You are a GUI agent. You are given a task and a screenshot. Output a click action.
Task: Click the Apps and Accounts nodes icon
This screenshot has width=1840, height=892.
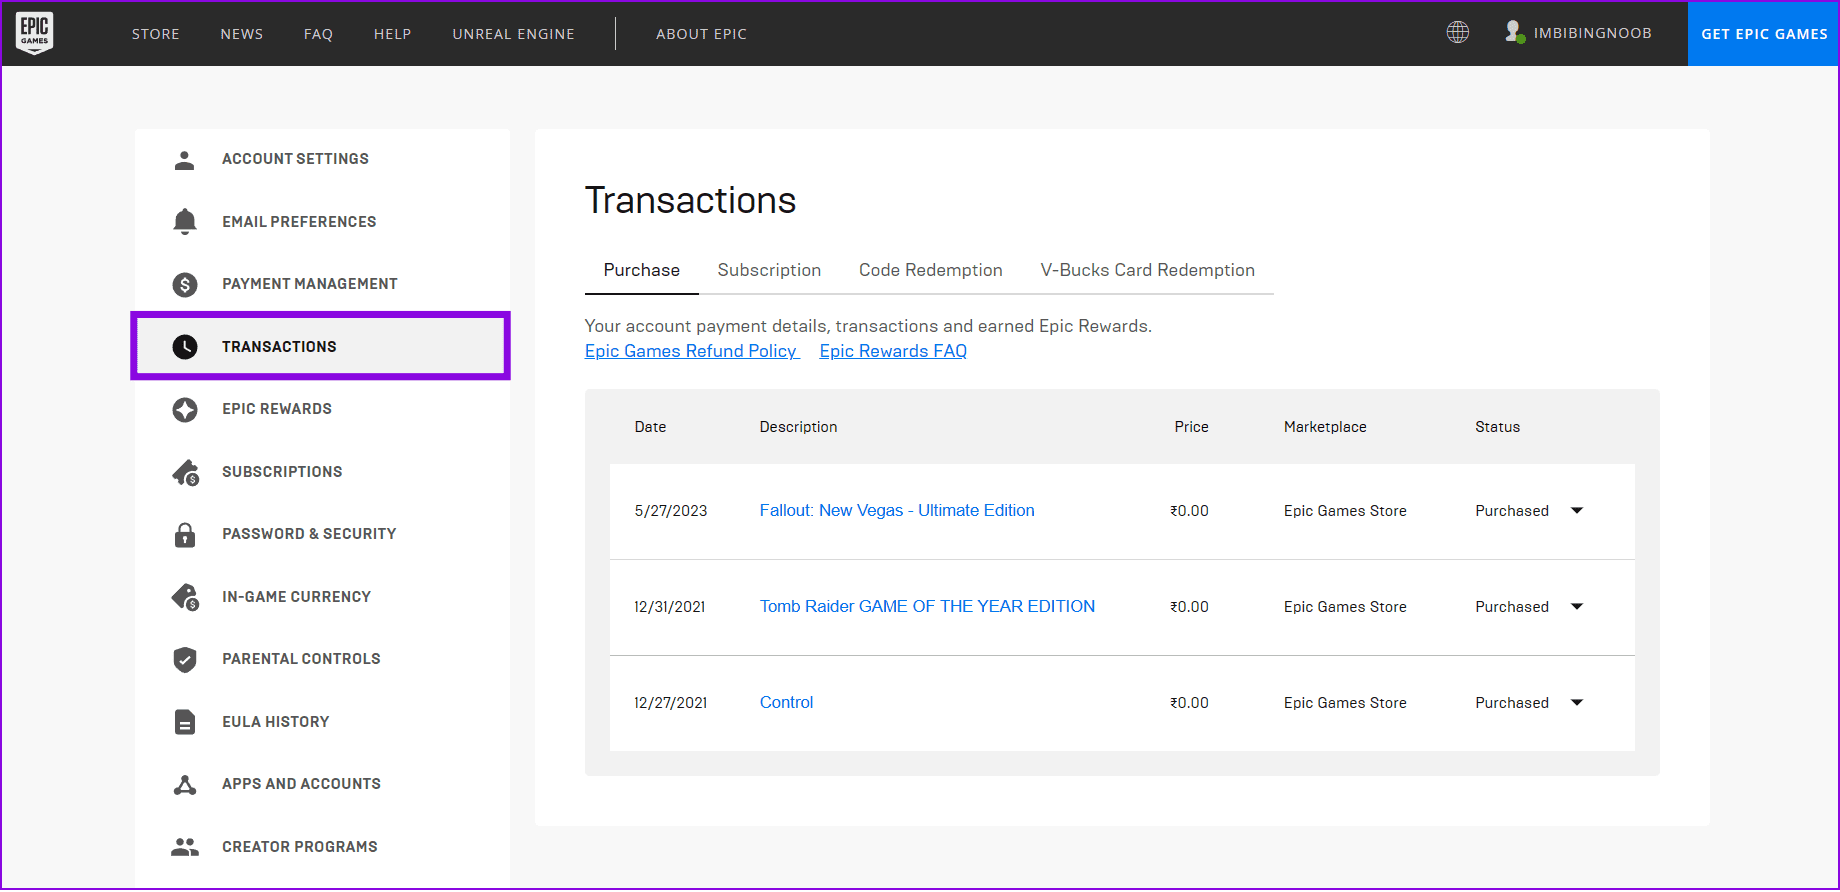point(185,785)
